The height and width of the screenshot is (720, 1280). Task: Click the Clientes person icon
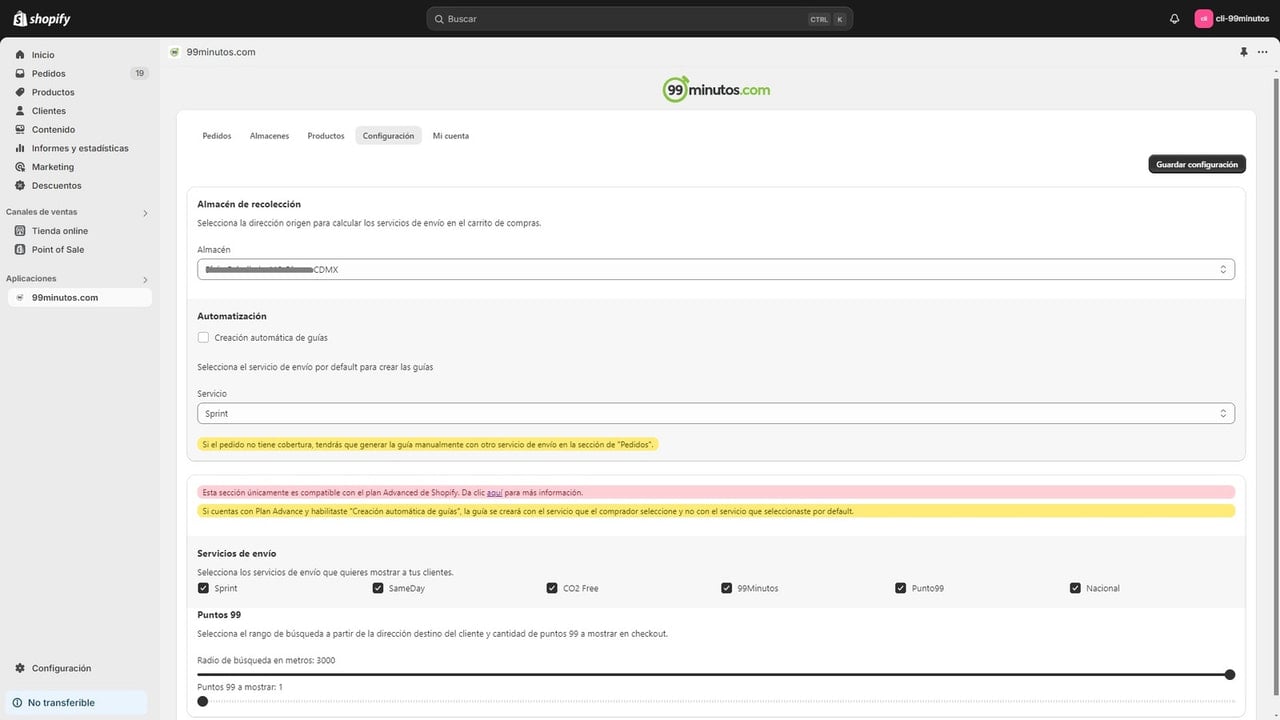tap(20, 111)
